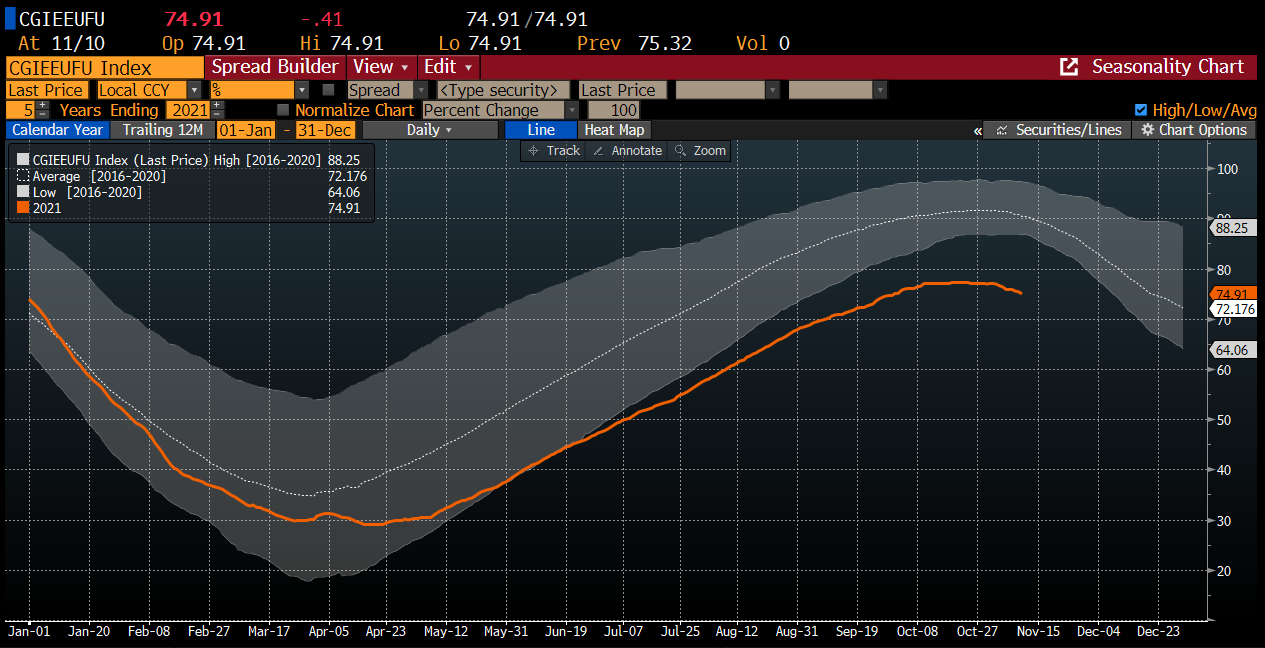Screen dimensions: 1265x648
Task: Click the orange 2021 series legend marker
Action: pos(22,208)
